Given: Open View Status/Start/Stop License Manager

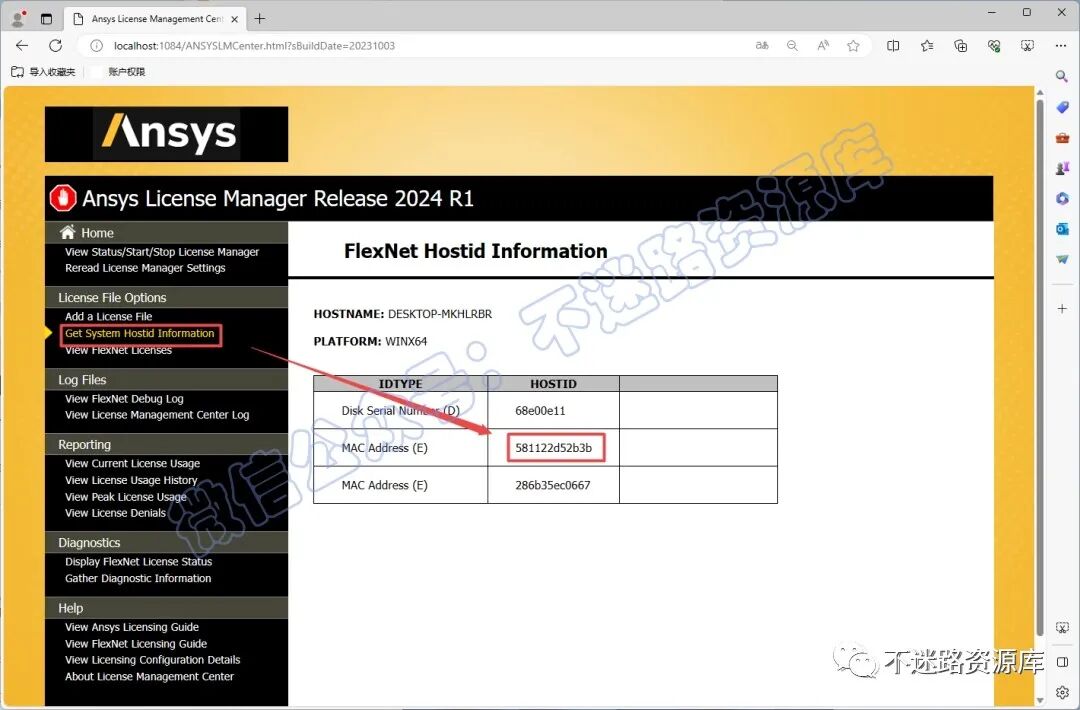Looking at the screenshot, I should pos(162,252).
